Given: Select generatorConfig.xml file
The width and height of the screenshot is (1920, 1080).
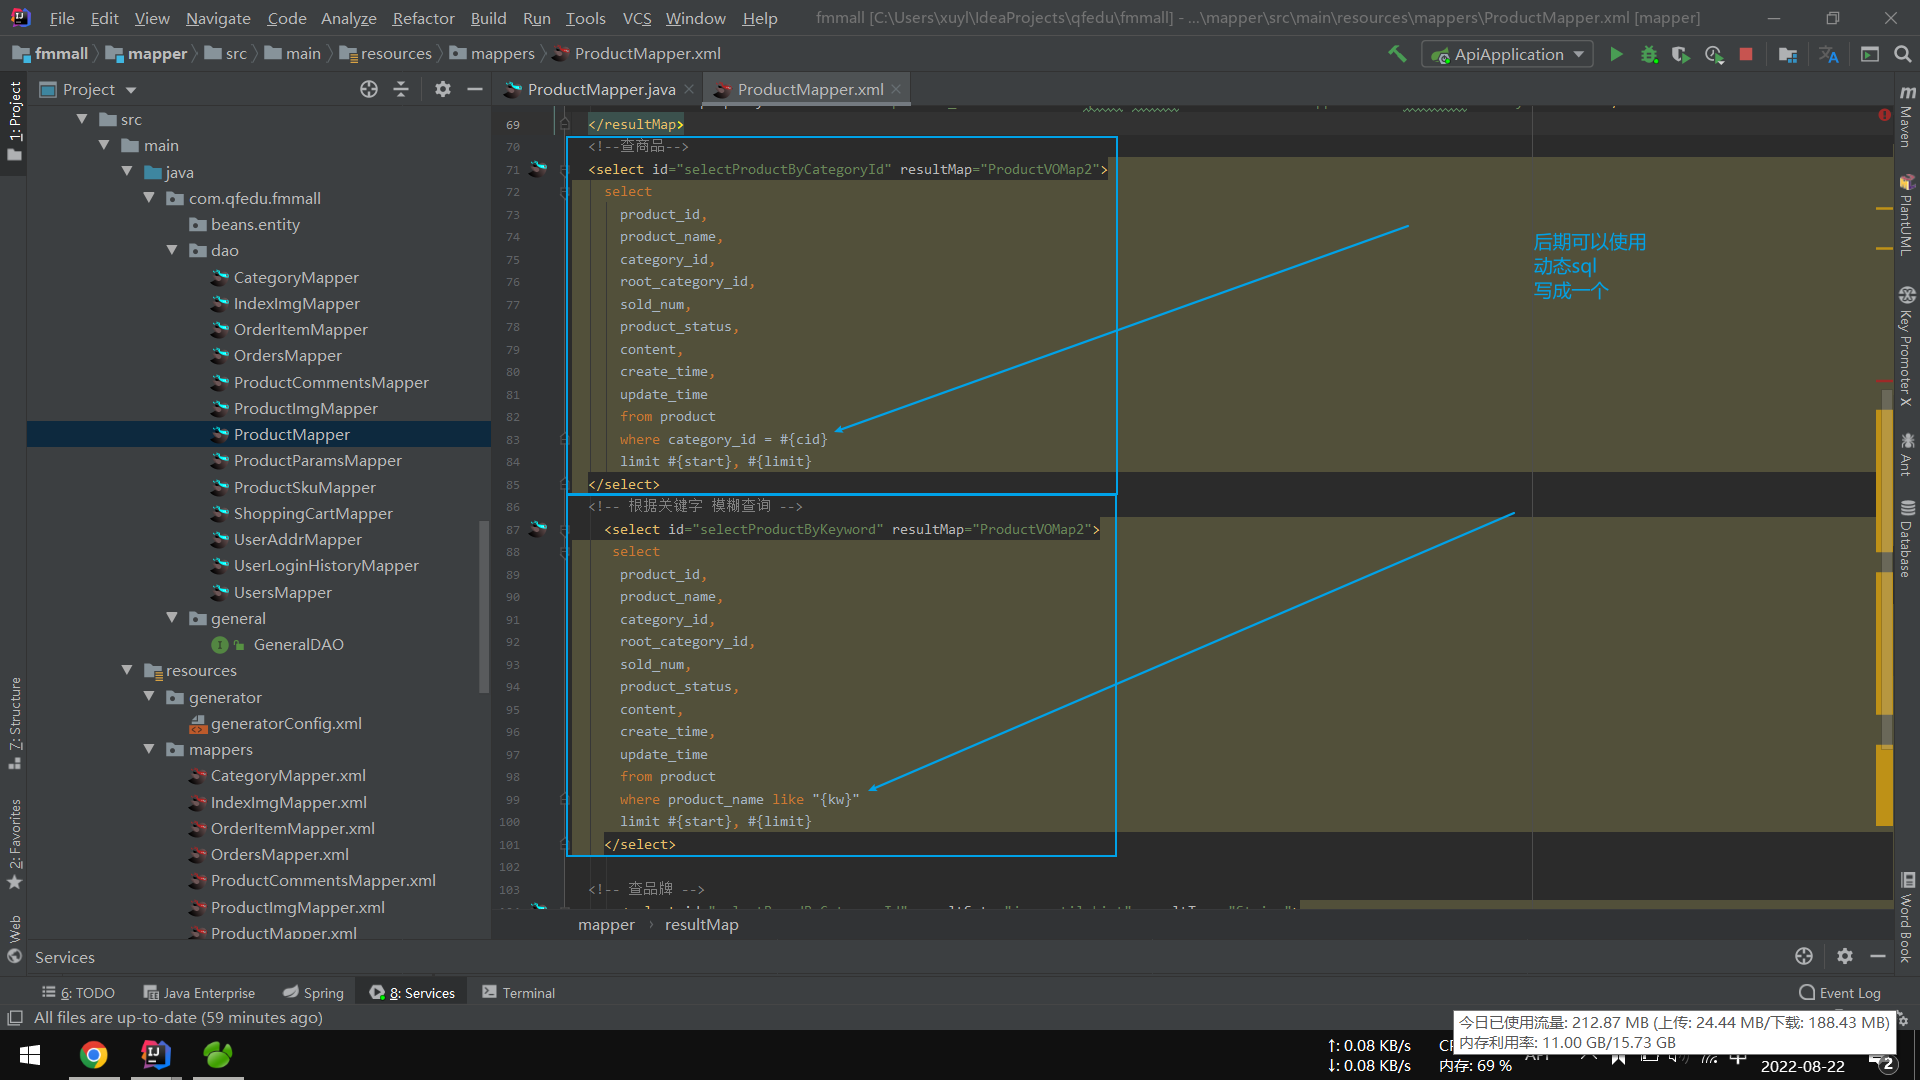Looking at the screenshot, I should [x=286, y=723].
